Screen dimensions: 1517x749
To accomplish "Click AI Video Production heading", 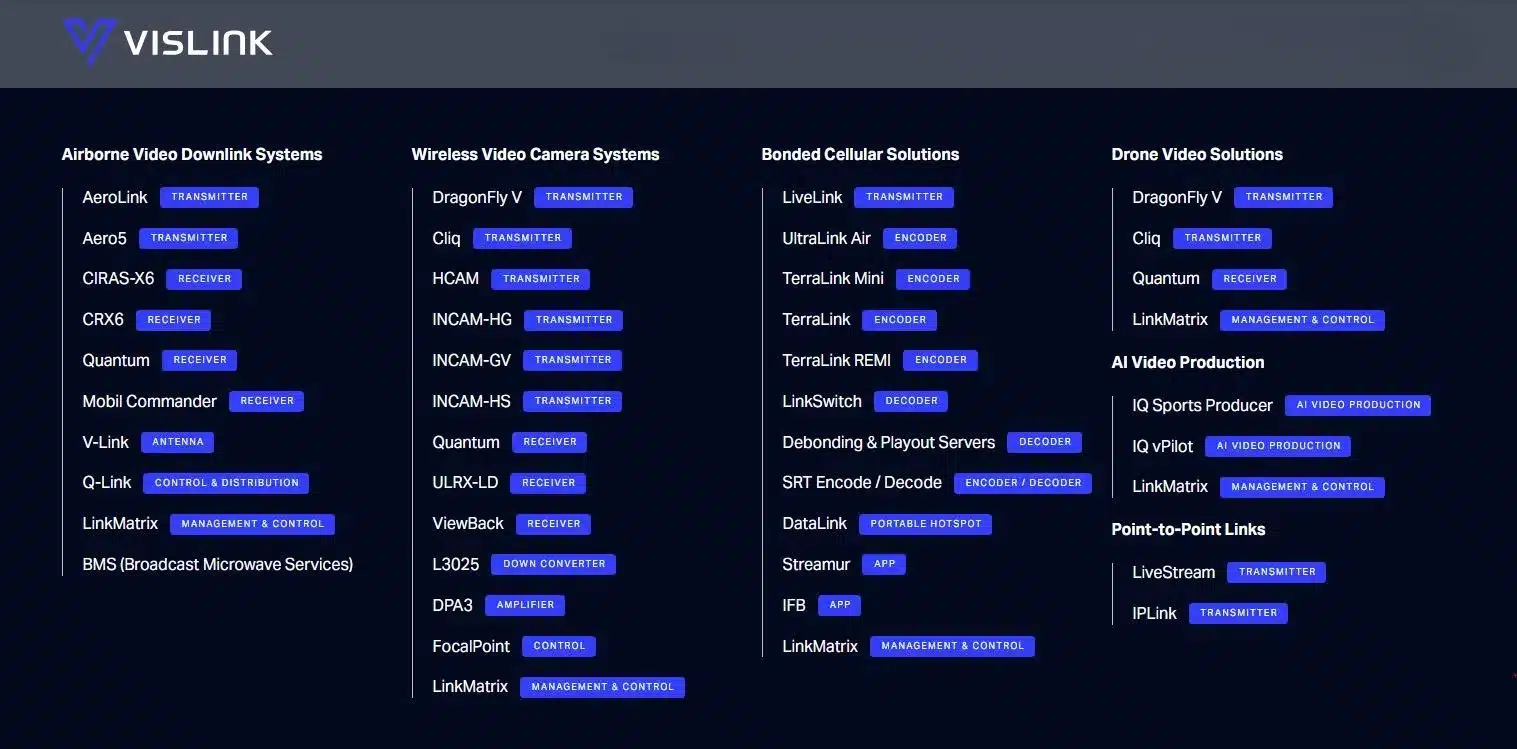I will (1188, 363).
